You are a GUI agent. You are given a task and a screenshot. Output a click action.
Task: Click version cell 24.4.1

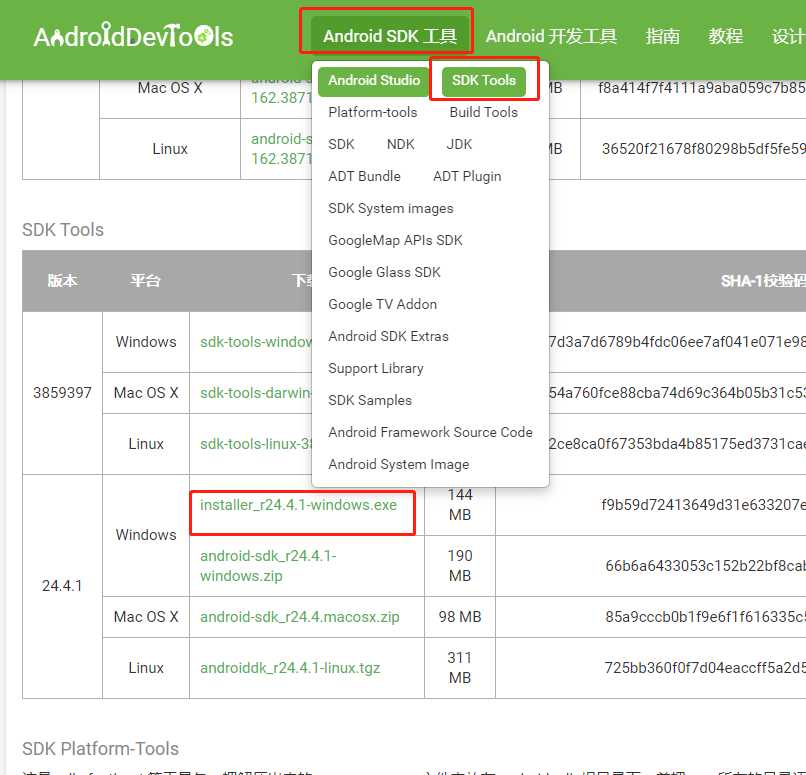click(62, 586)
